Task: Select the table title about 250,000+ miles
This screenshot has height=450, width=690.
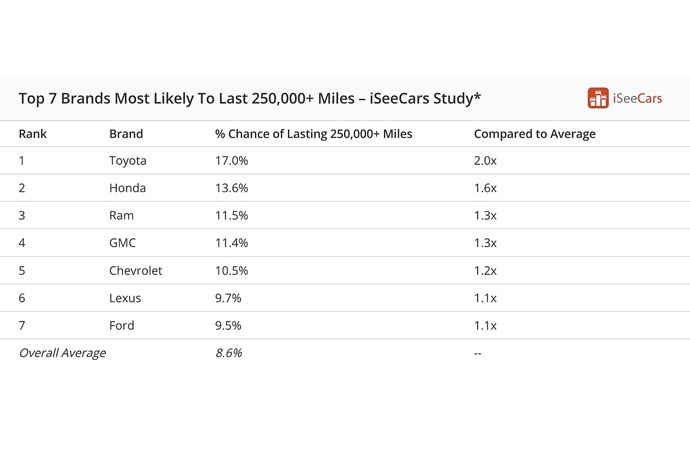Action: tap(250, 99)
